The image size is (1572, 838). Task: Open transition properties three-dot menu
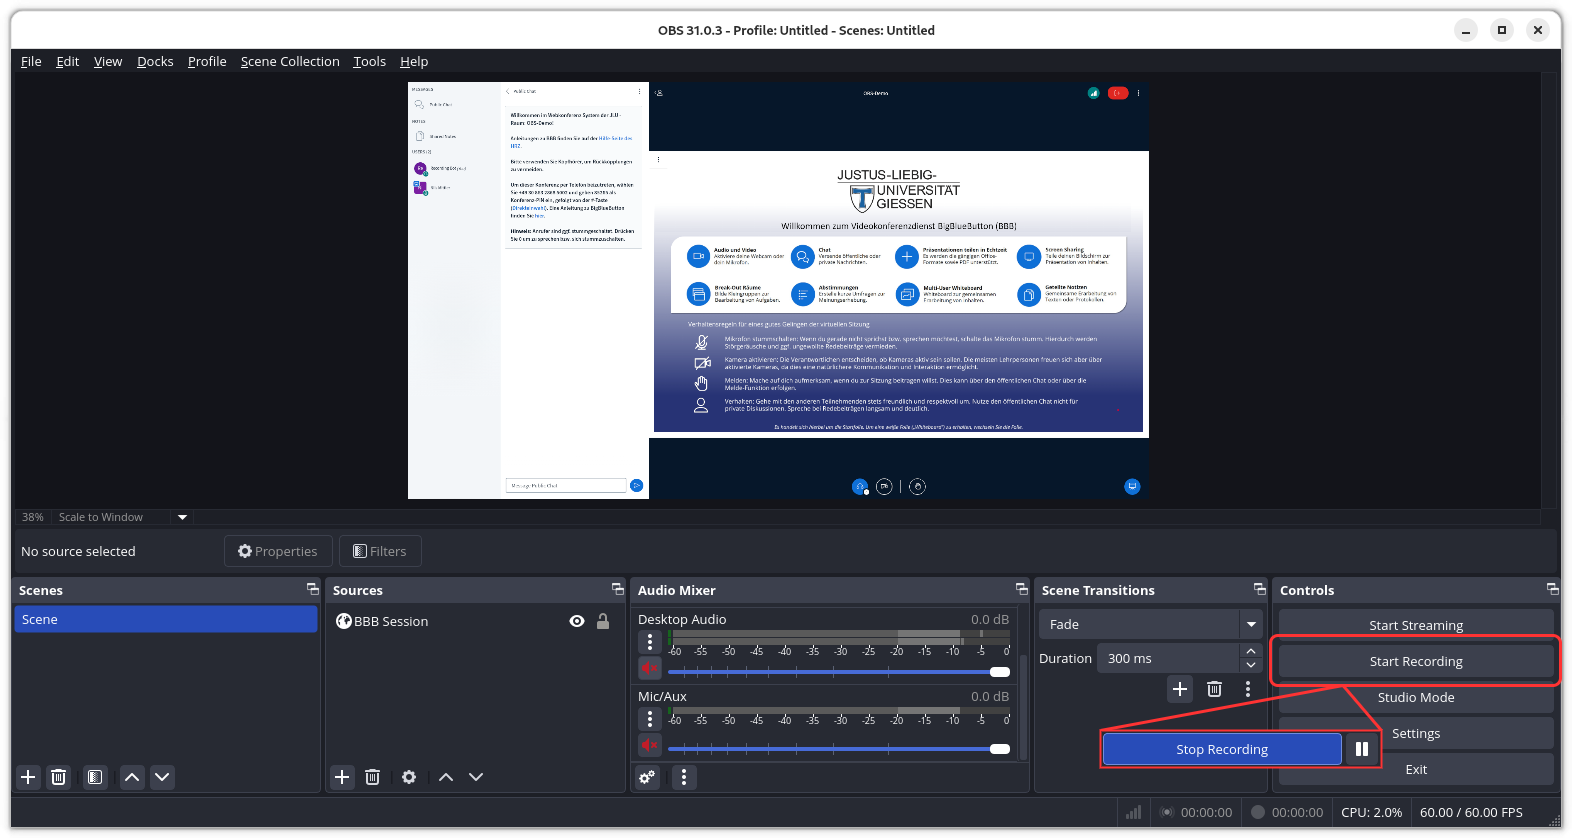[x=1248, y=689]
